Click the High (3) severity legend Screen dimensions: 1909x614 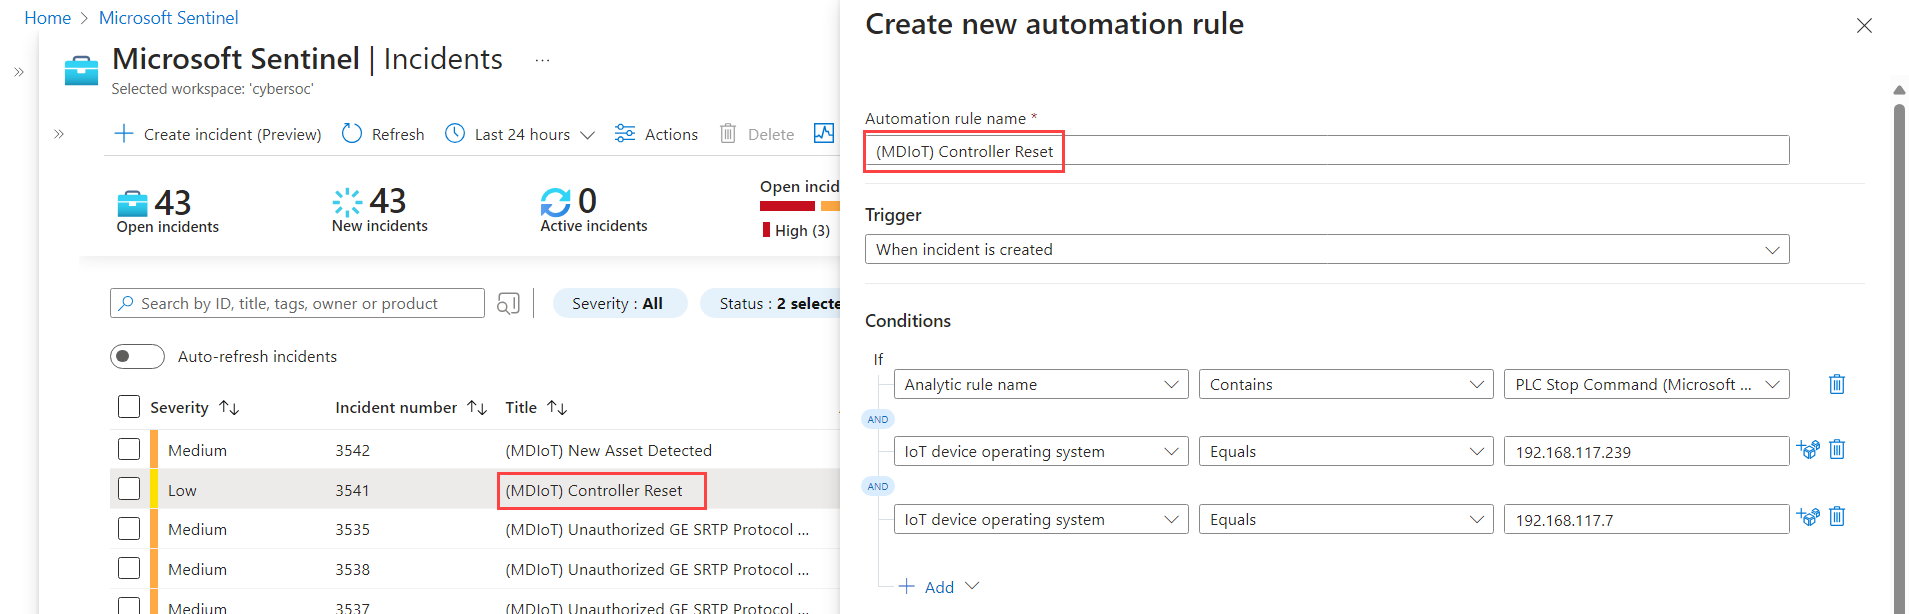[796, 230]
